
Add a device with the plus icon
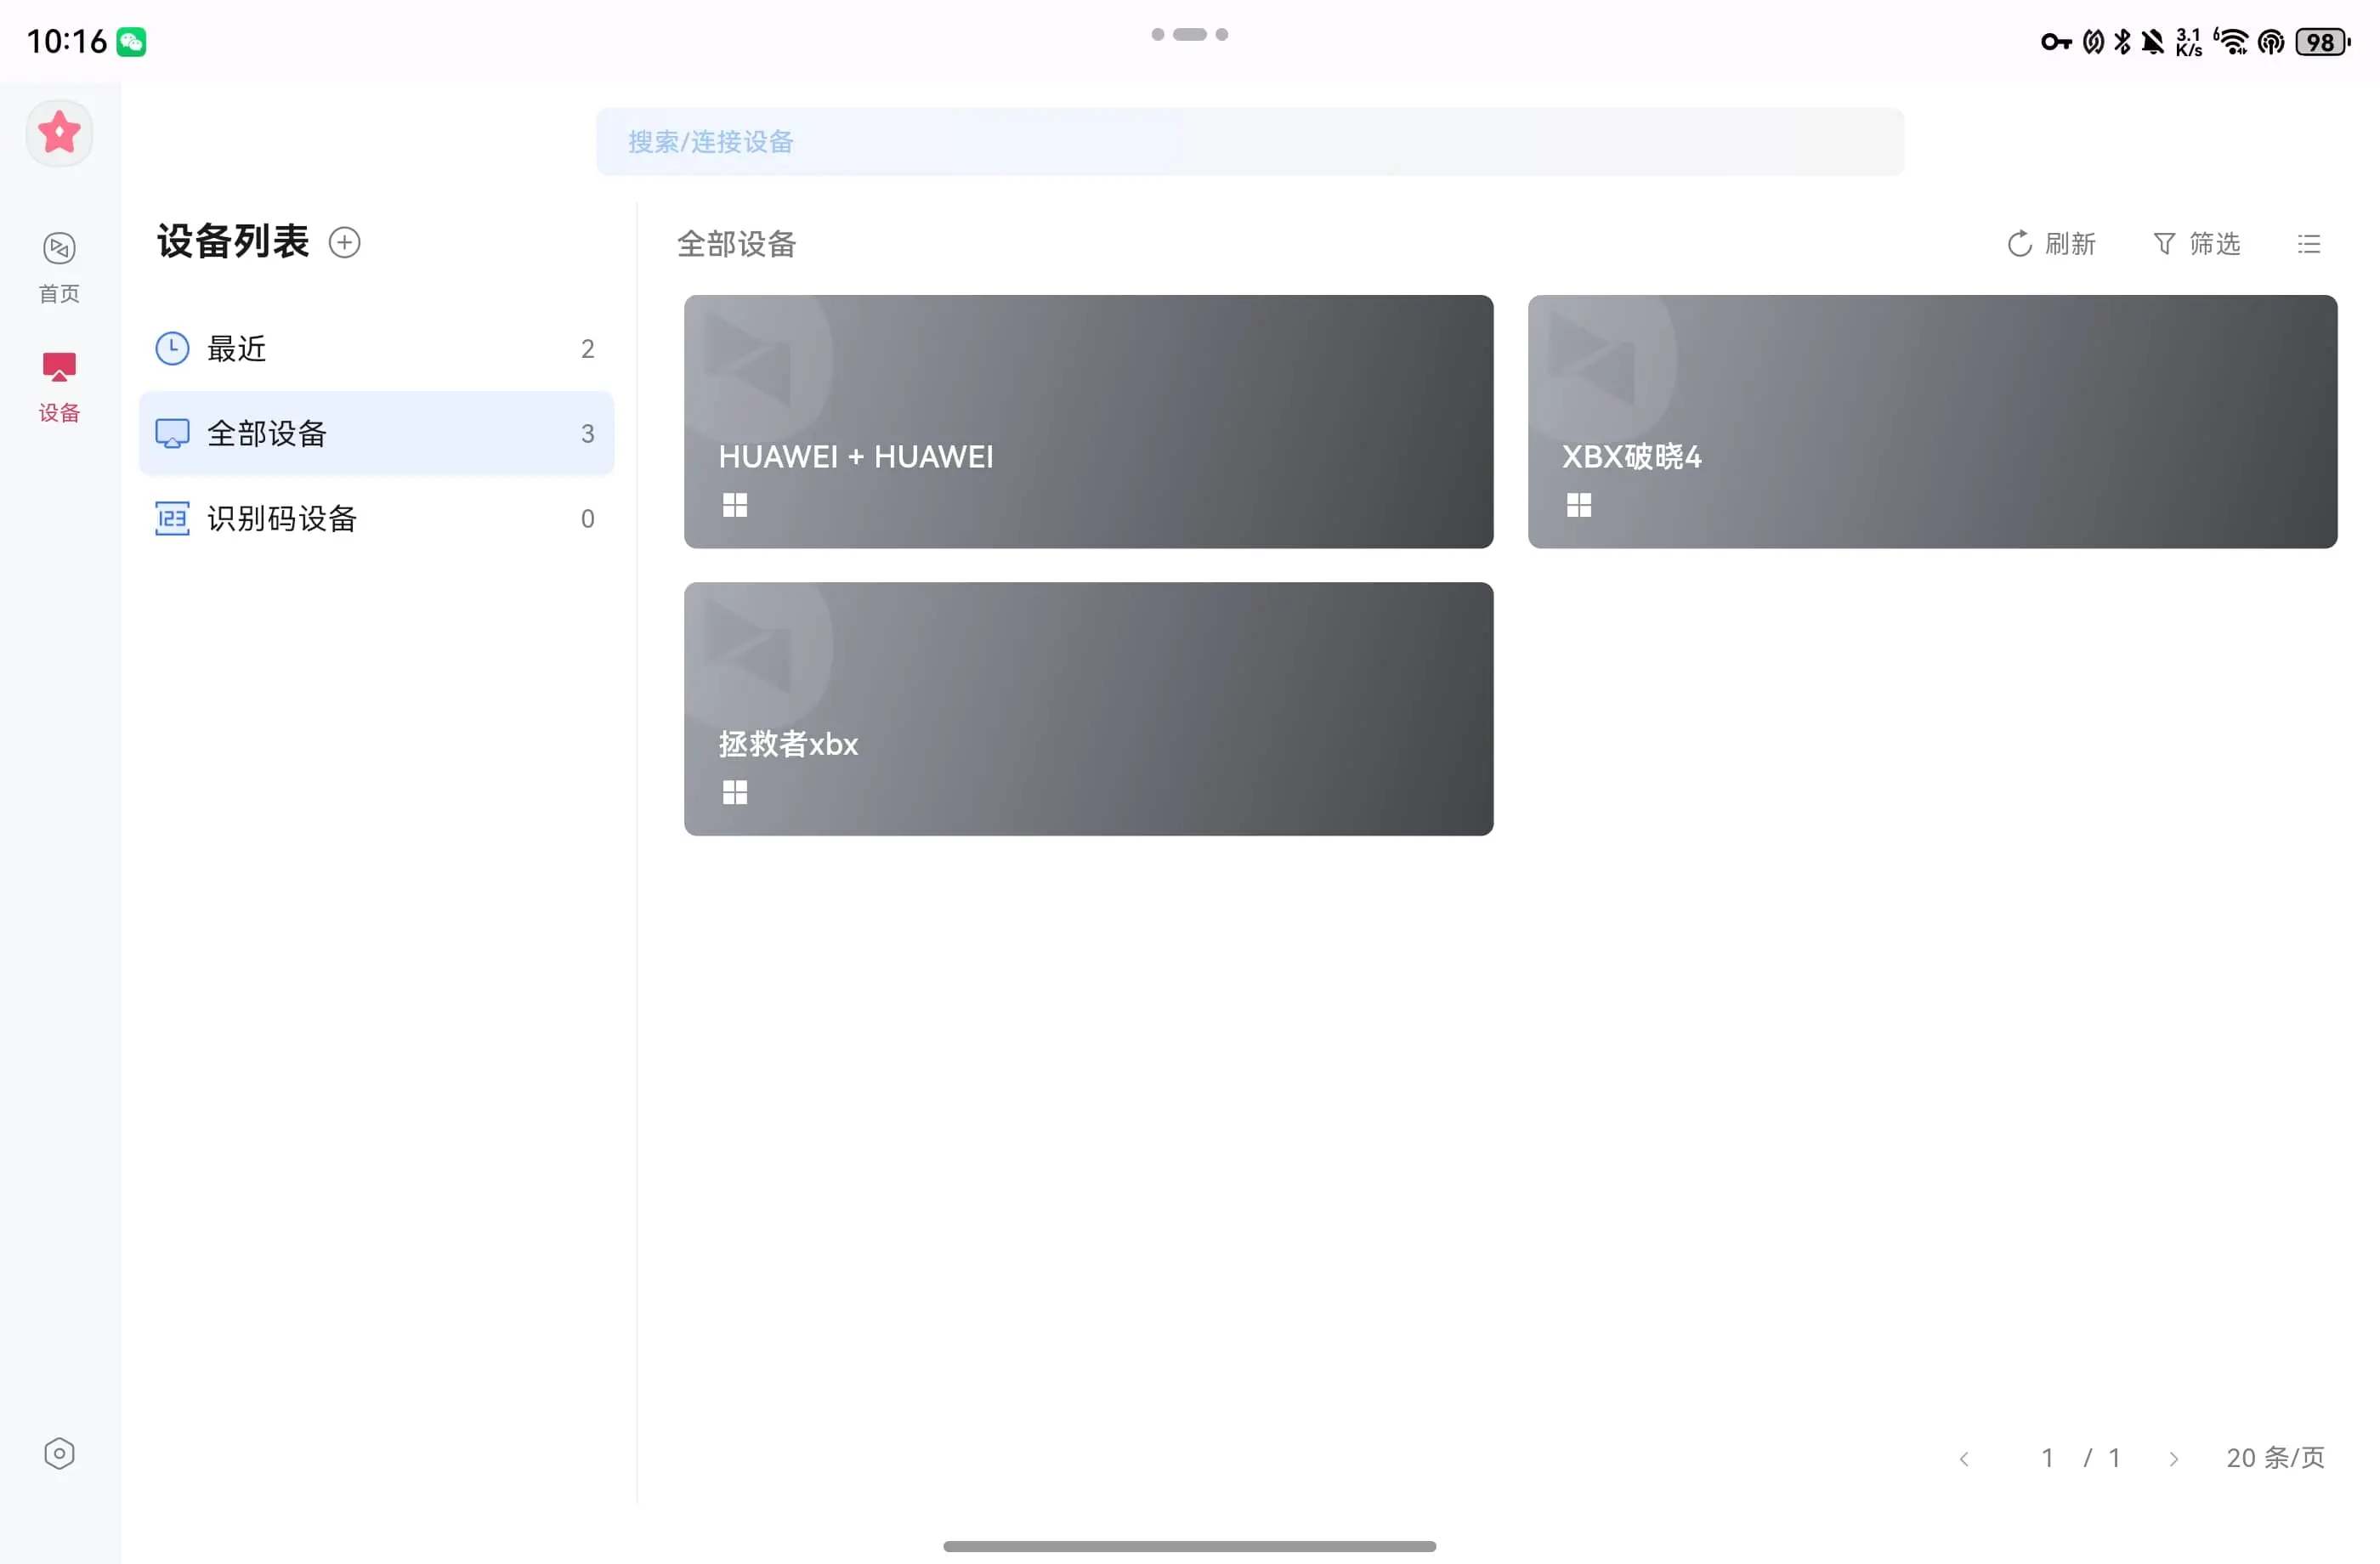point(345,243)
